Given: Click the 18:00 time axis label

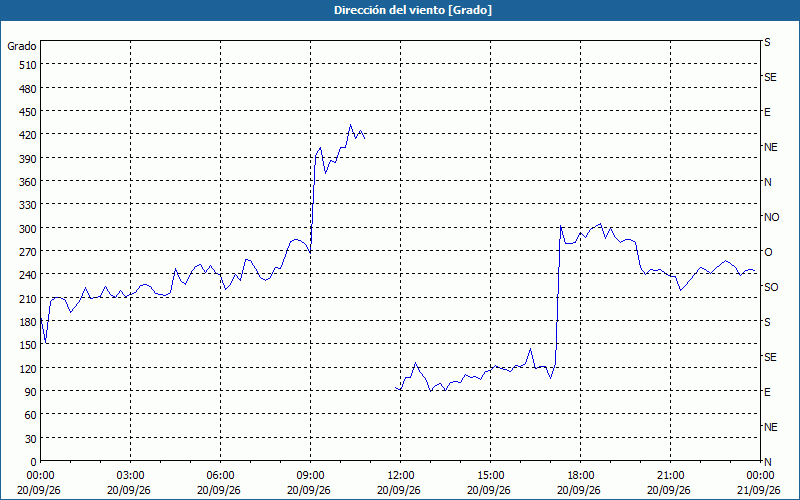Looking at the screenshot, I should click(581, 476).
